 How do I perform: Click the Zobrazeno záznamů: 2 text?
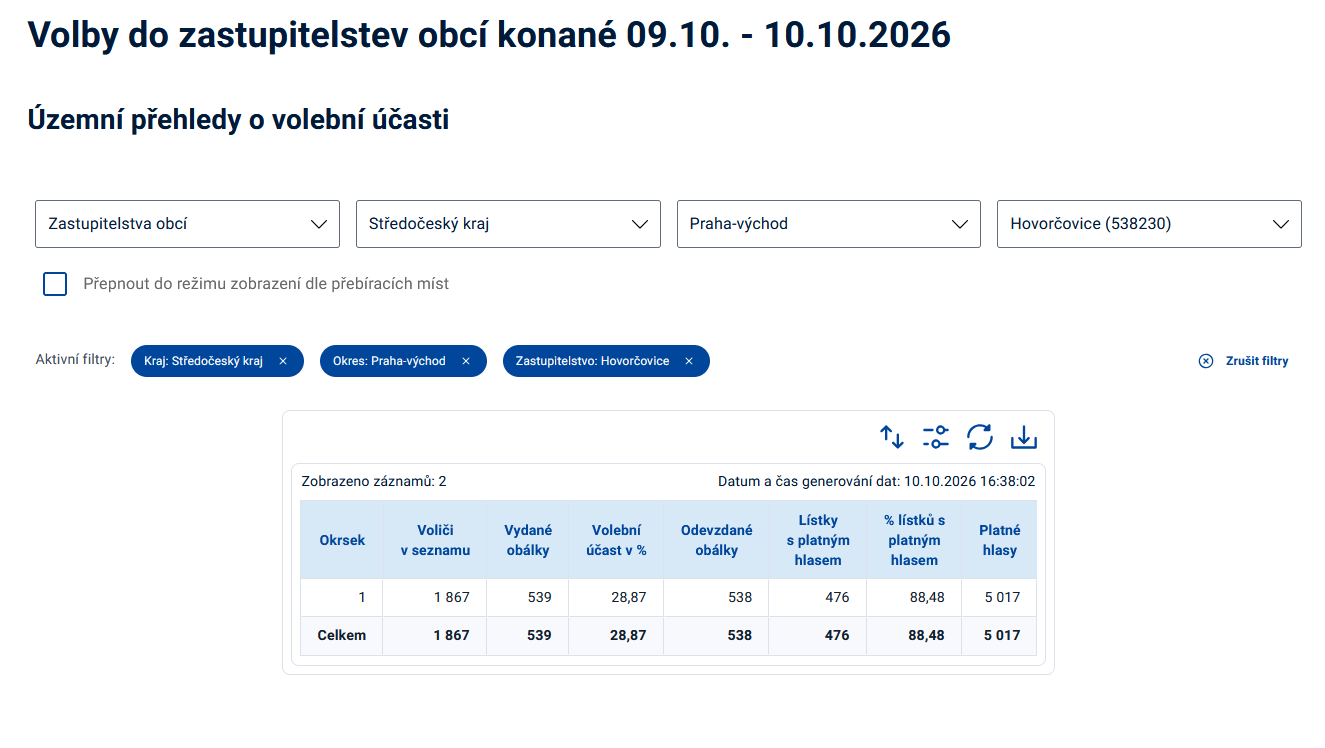click(x=374, y=481)
